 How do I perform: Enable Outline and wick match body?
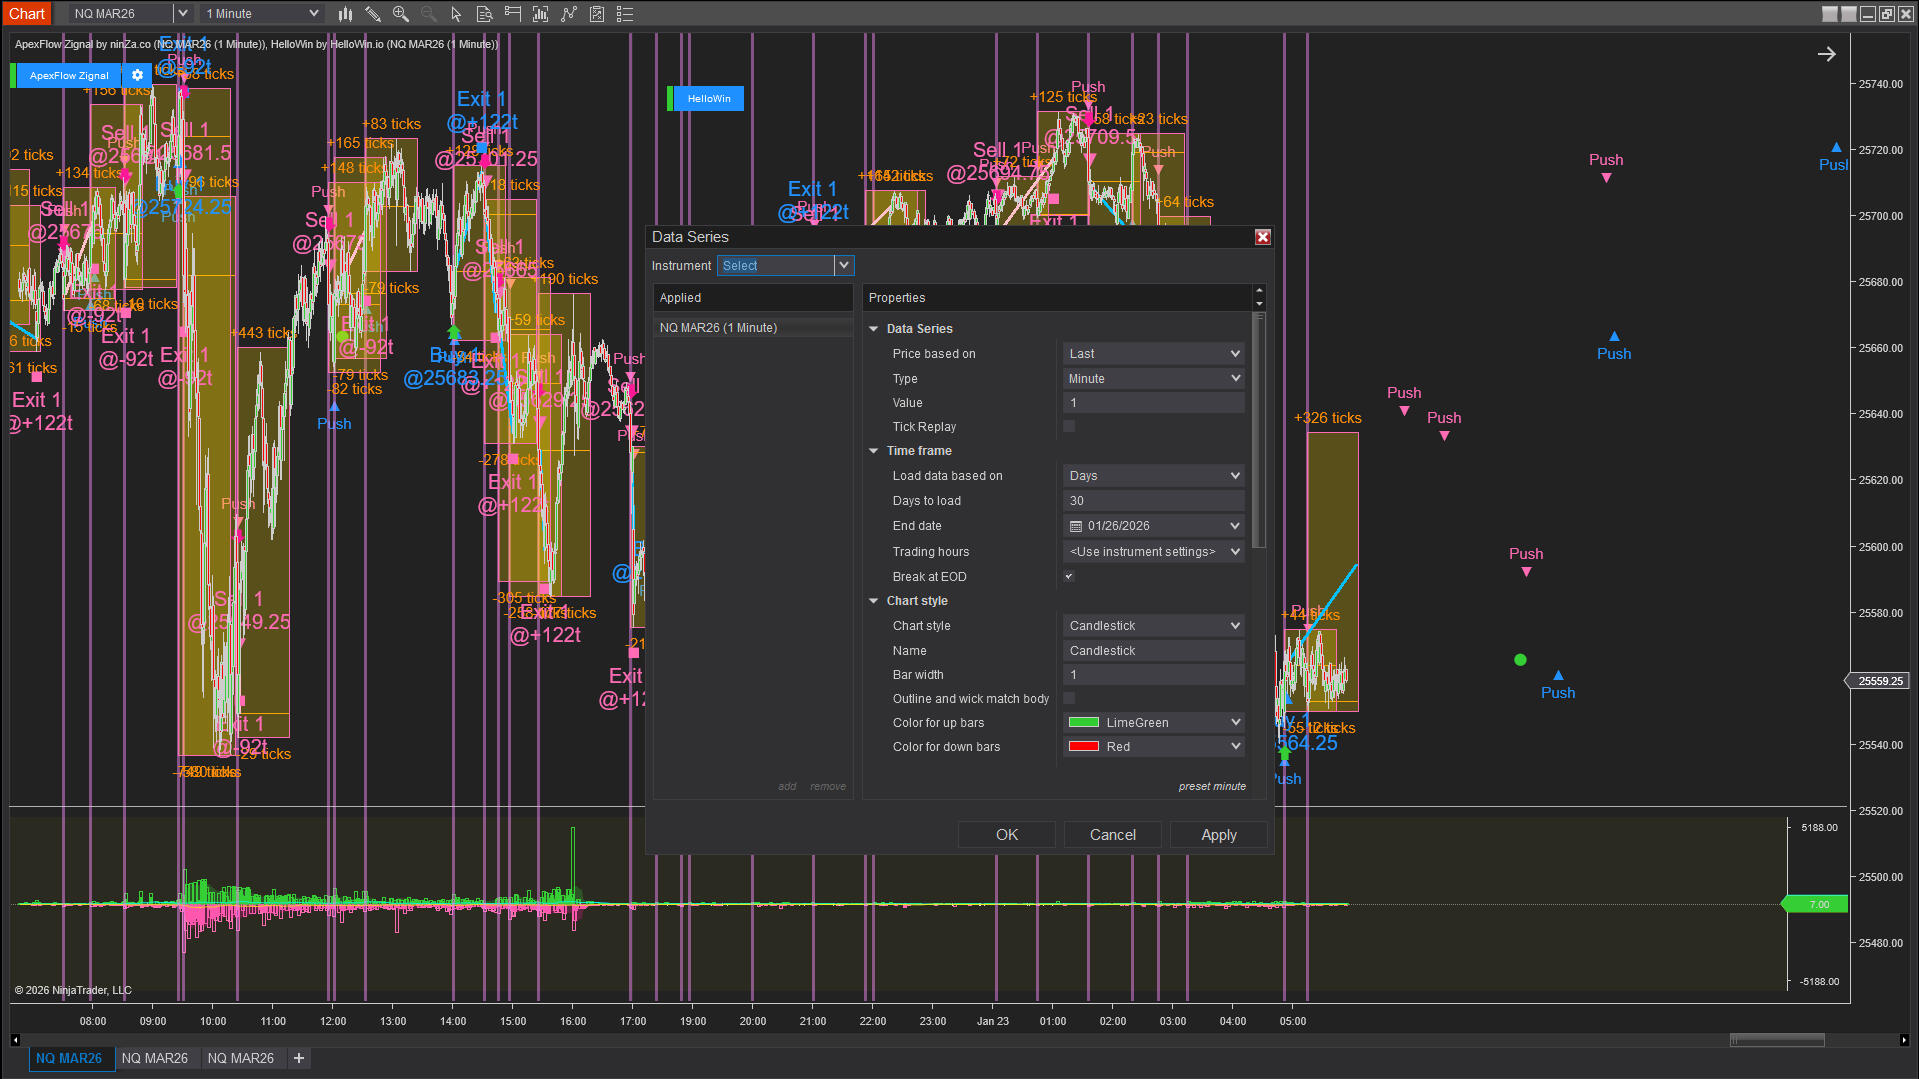pyautogui.click(x=1069, y=699)
